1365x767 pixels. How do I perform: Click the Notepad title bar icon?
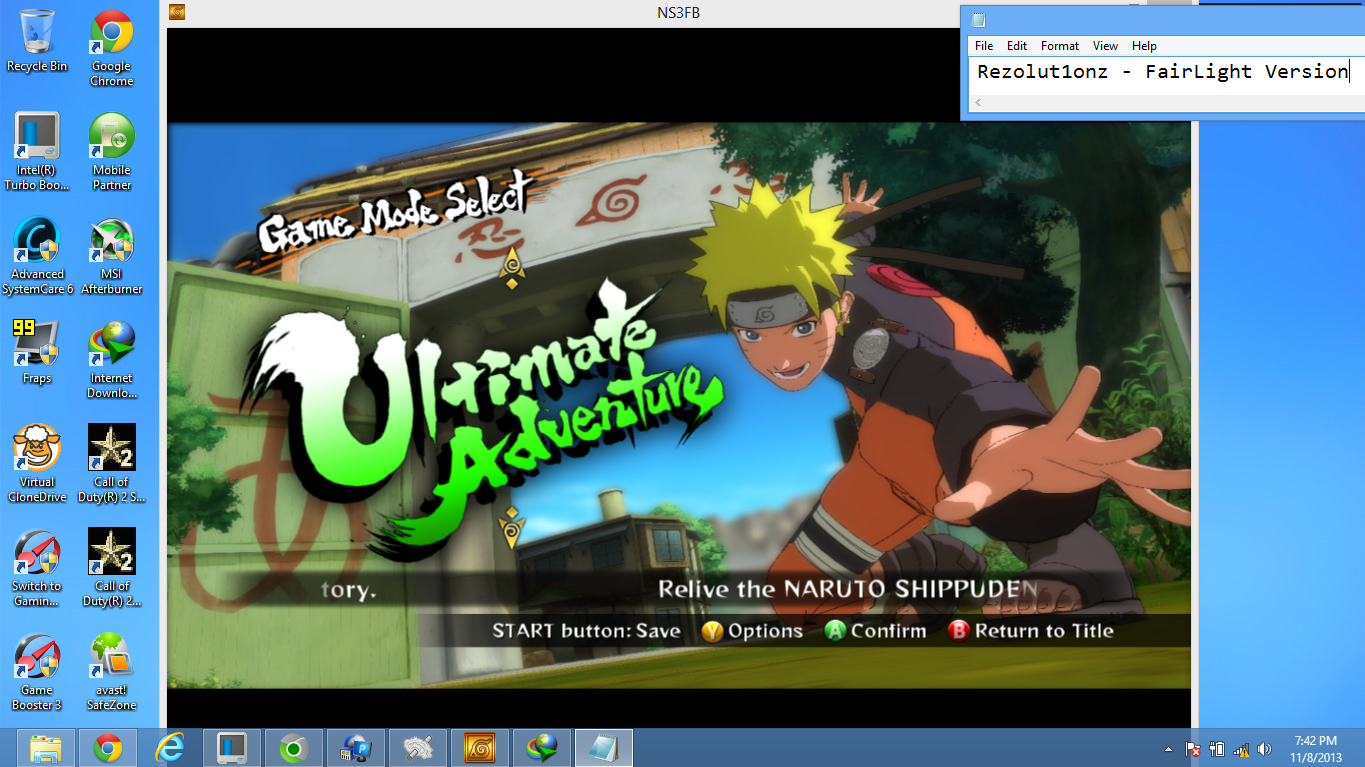(979, 19)
